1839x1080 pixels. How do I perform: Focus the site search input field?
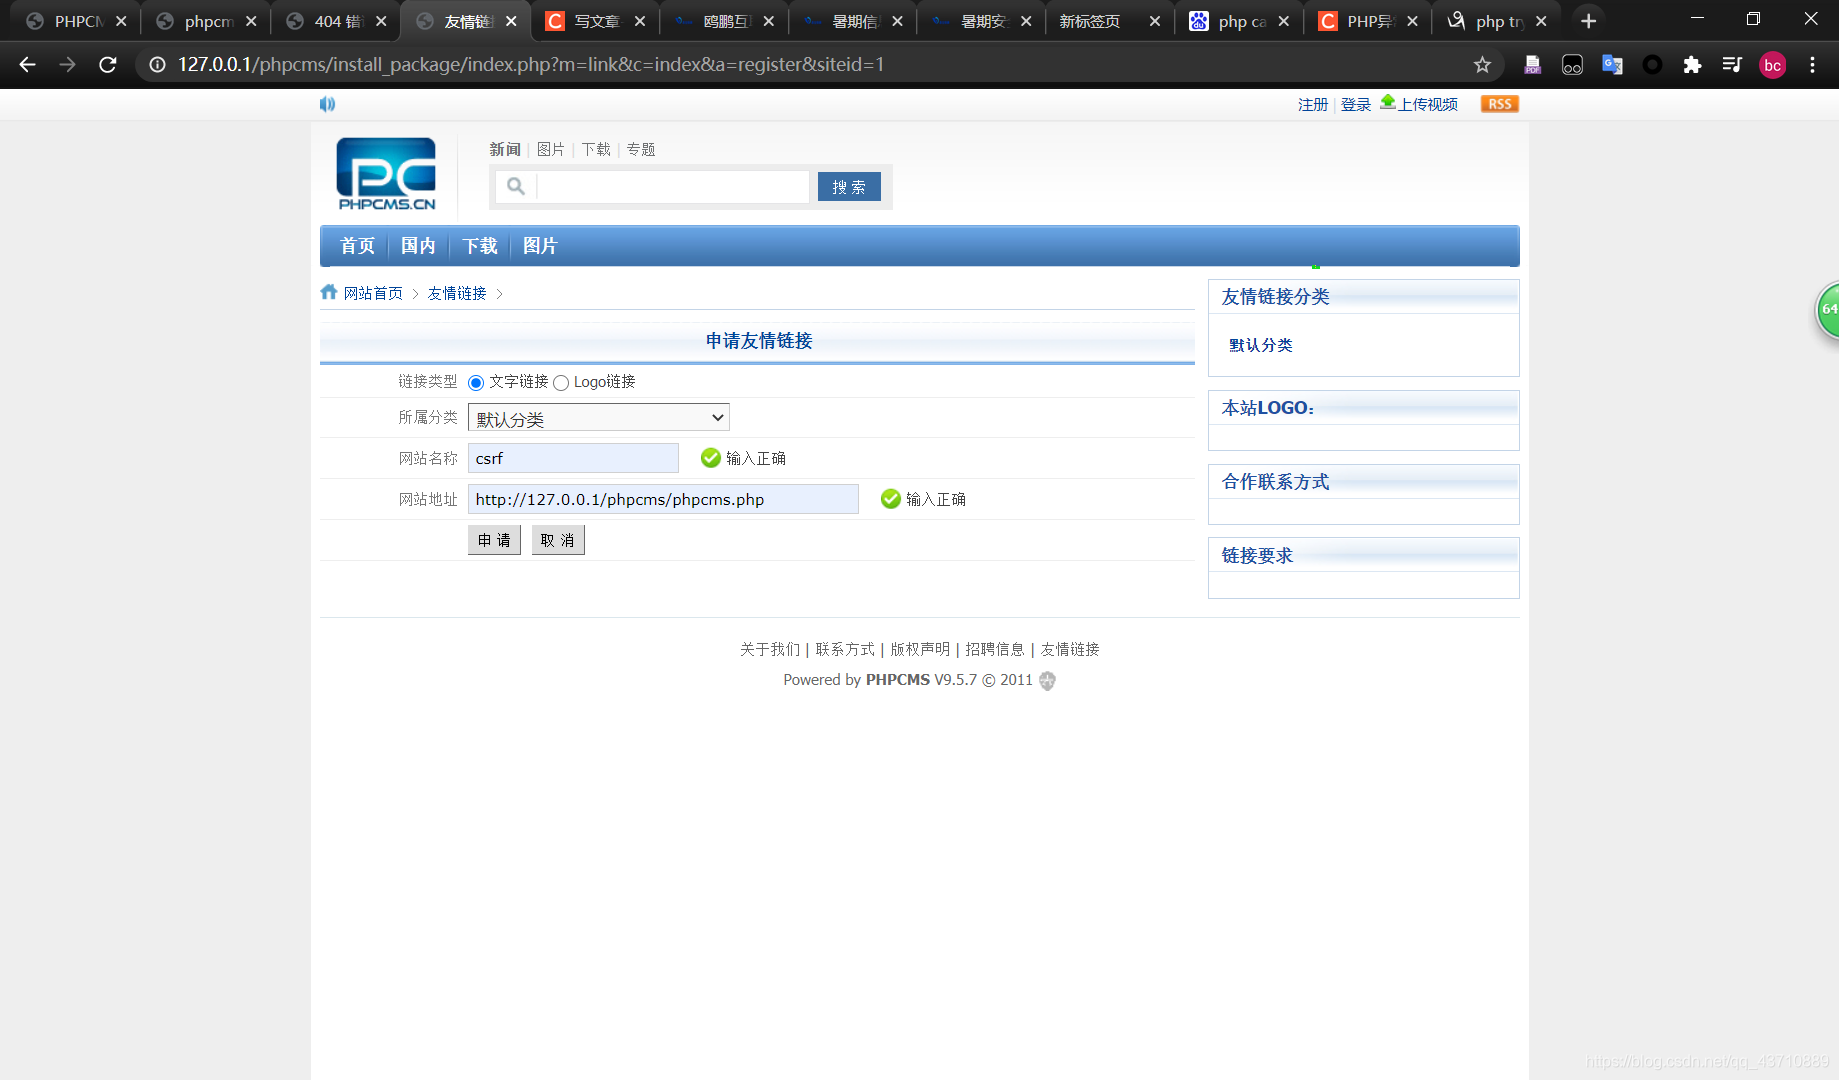[x=673, y=187]
